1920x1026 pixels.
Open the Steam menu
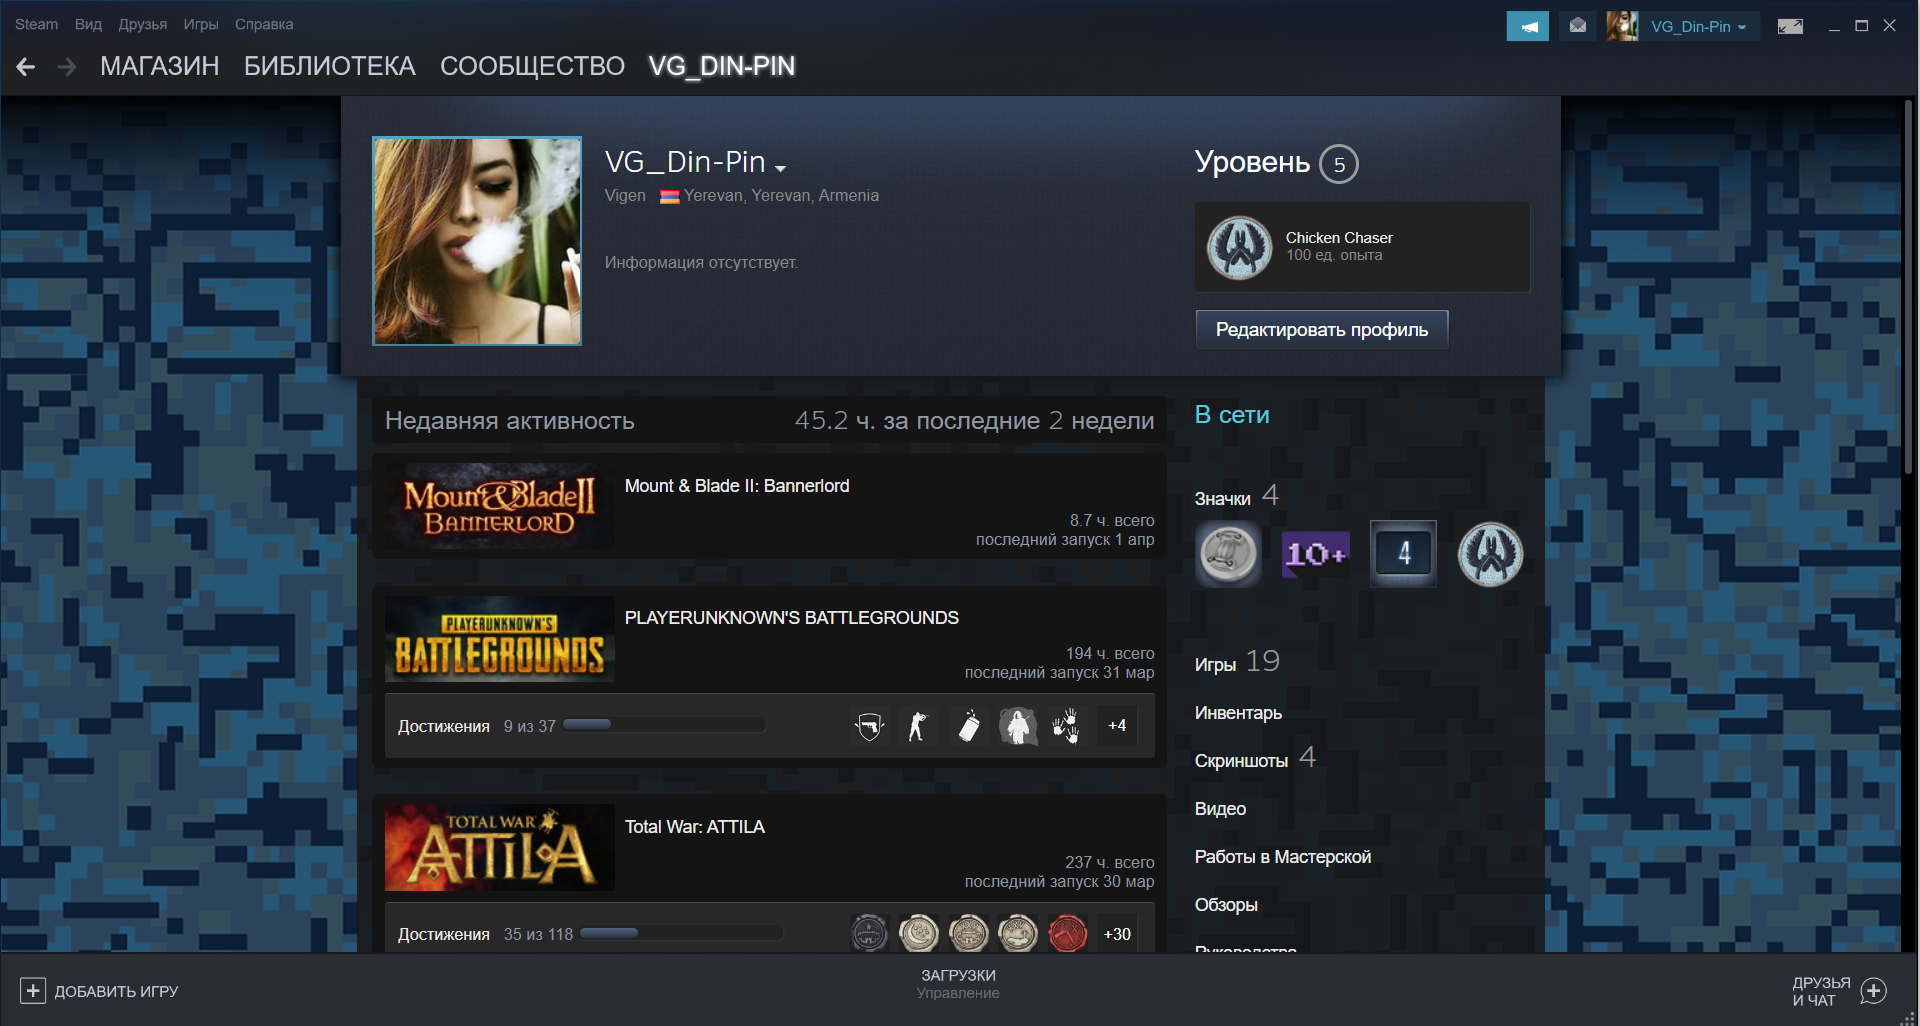tap(37, 24)
